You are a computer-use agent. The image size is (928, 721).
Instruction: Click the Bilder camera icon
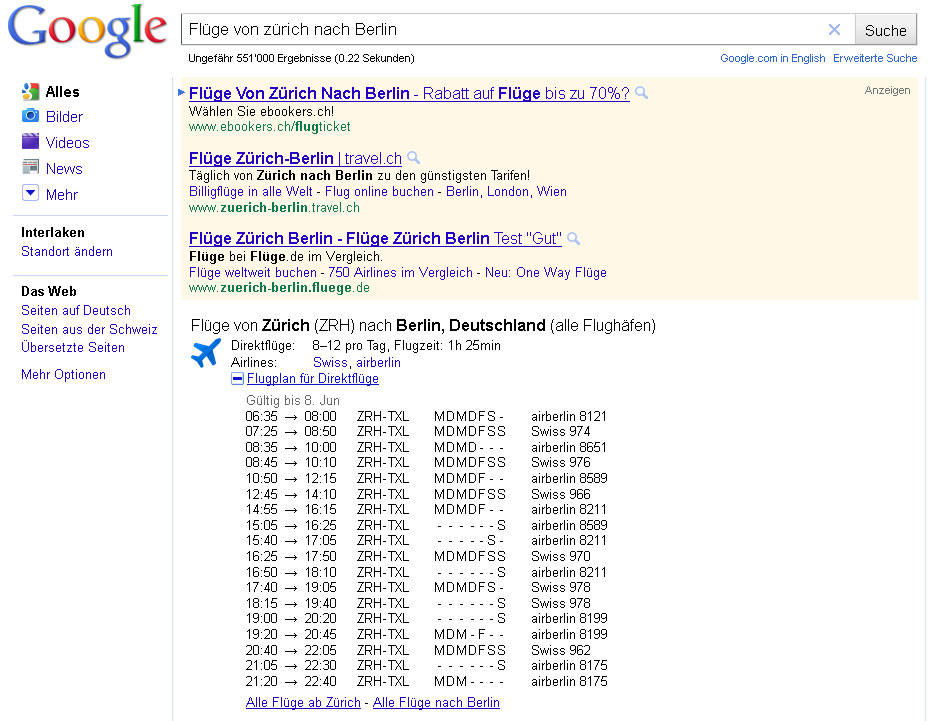(x=30, y=116)
